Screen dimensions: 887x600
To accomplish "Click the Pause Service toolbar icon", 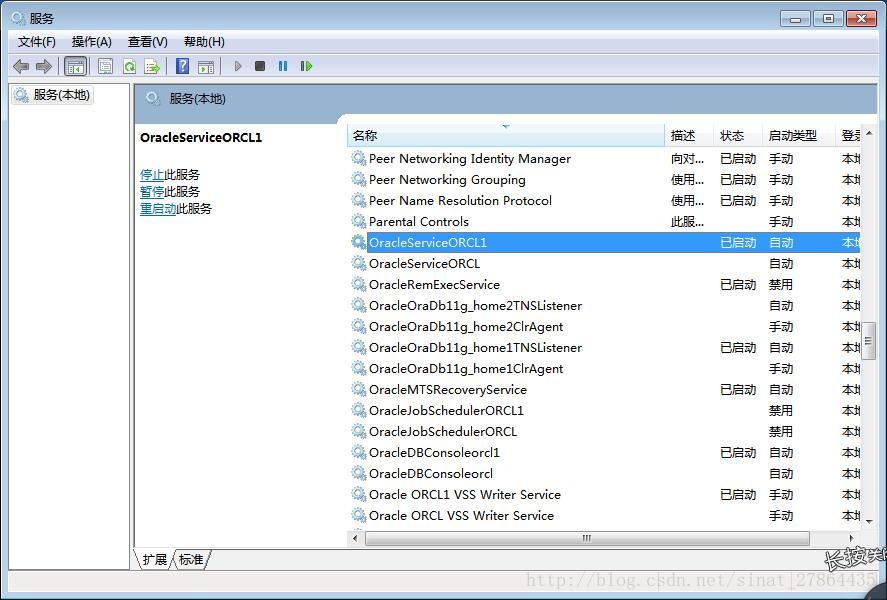I will tap(283, 66).
